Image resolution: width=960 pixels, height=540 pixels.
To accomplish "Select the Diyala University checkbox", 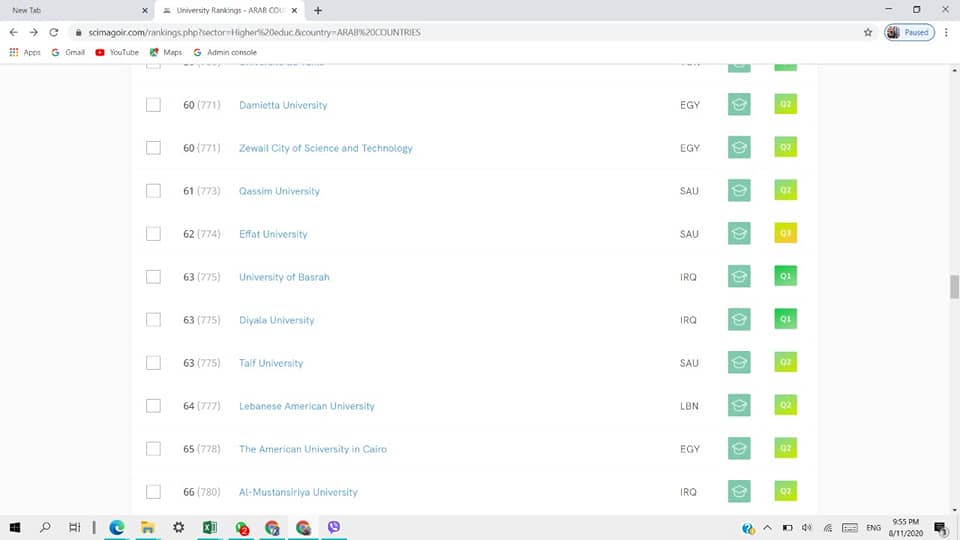I will point(153,320).
